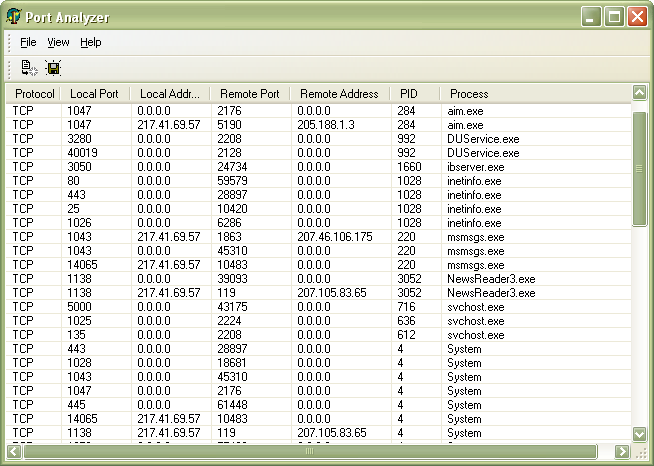This screenshot has width=654, height=466.
Task: Click local port 40019
Action: [x=82, y=153]
